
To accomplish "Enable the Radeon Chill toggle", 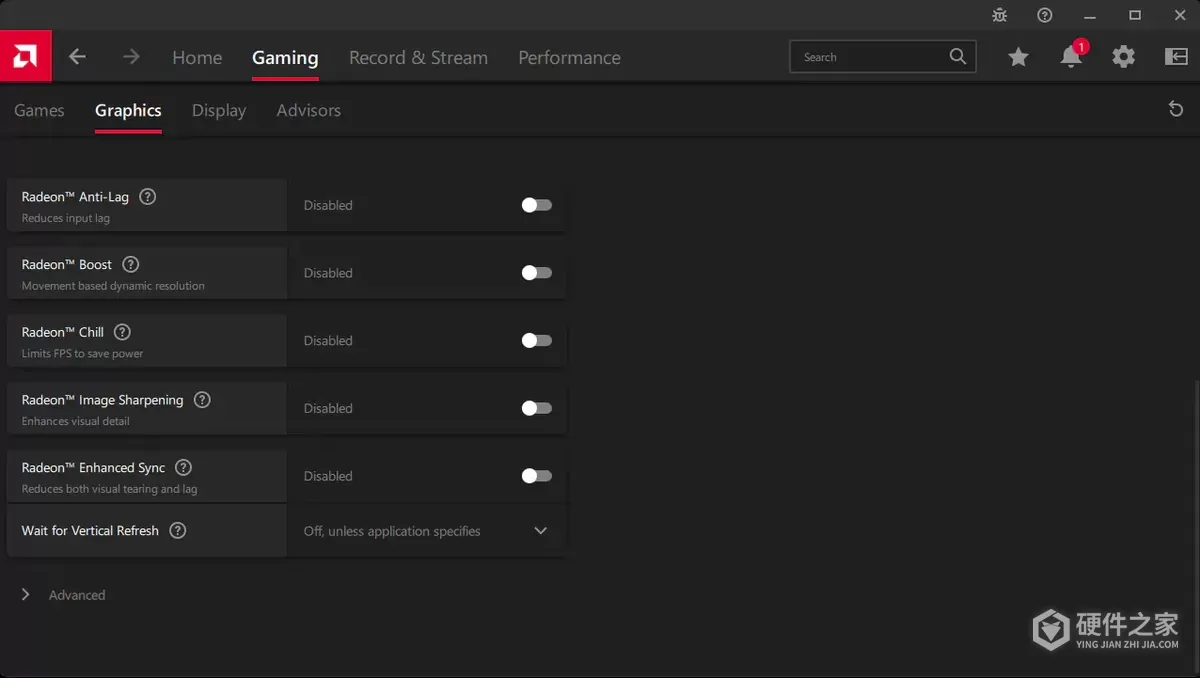I will pyautogui.click(x=537, y=341).
